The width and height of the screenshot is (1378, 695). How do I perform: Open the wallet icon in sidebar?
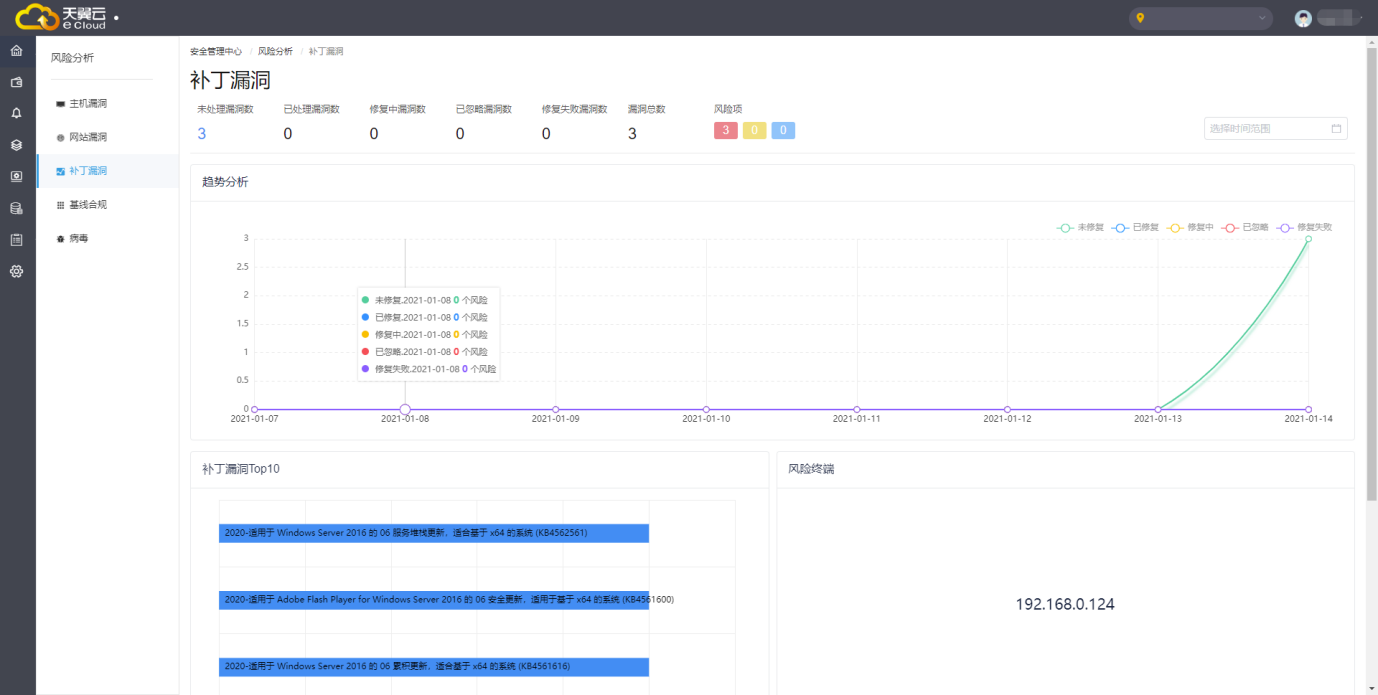16,82
